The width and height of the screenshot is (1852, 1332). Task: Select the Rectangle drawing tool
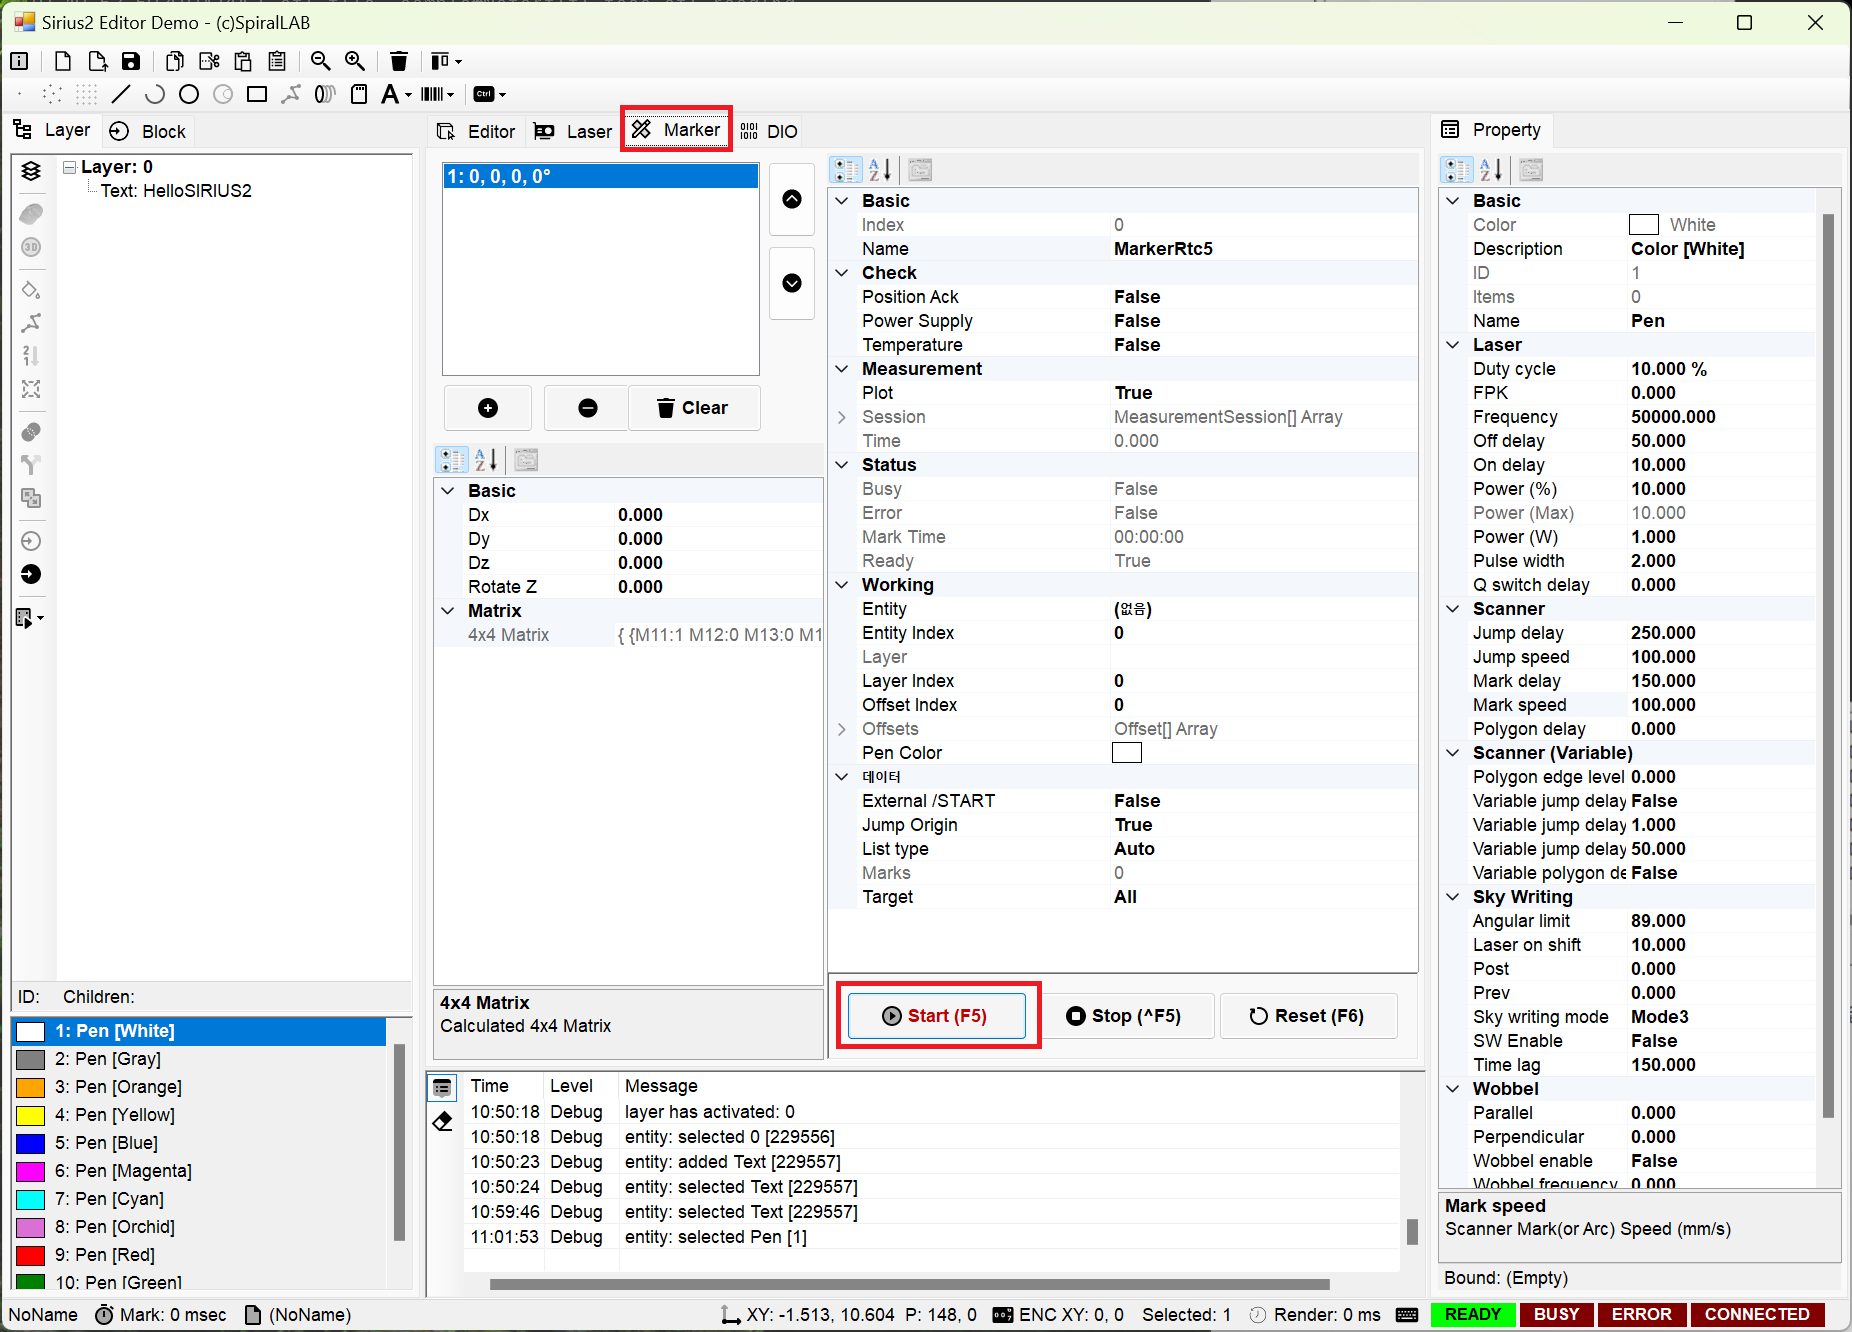point(257,94)
